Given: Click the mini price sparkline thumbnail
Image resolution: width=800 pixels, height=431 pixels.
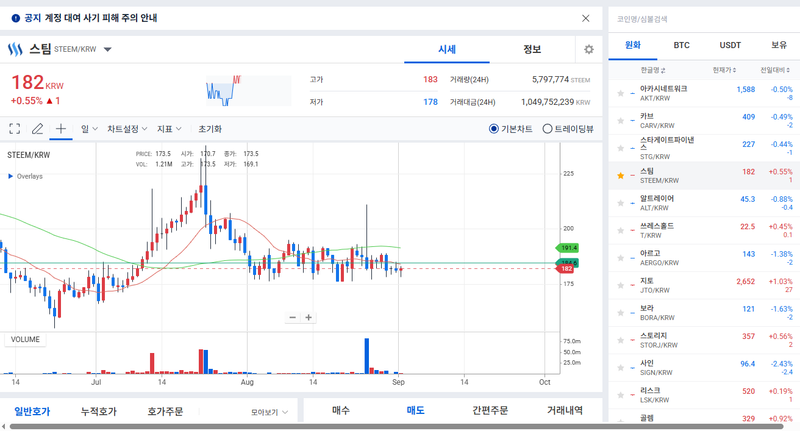Looking at the screenshot, I should pos(248,91).
